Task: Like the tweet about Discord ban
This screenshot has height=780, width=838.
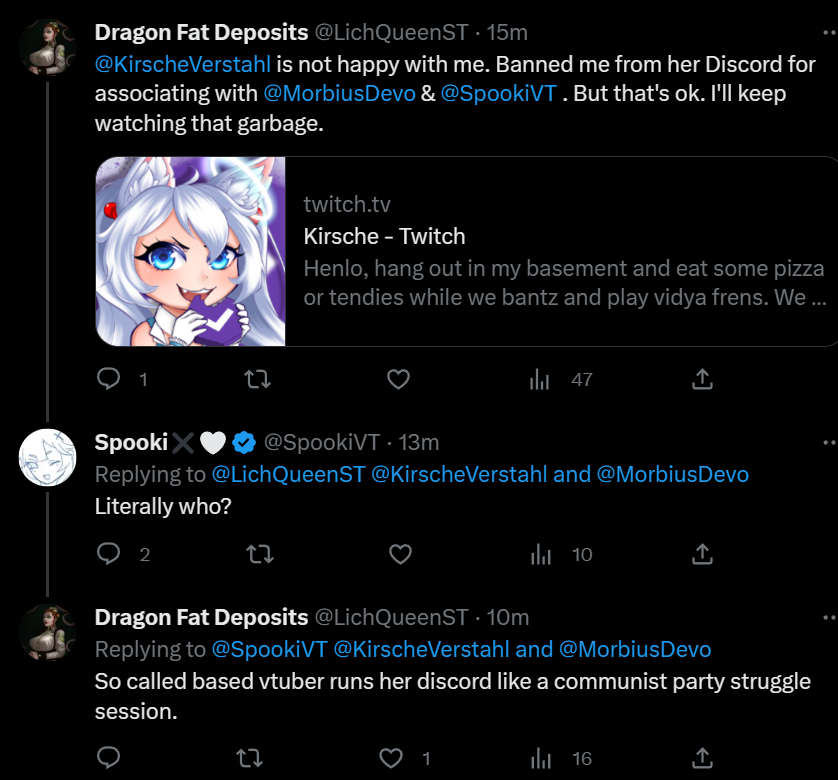Action: (x=398, y=379)
